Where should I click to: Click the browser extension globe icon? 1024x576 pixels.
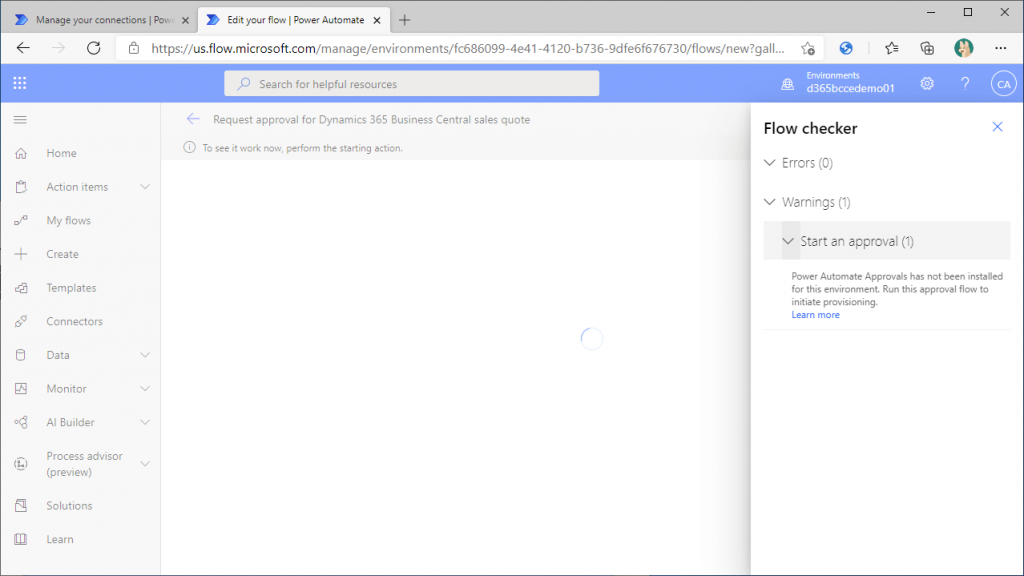click(x=846, y=48)
